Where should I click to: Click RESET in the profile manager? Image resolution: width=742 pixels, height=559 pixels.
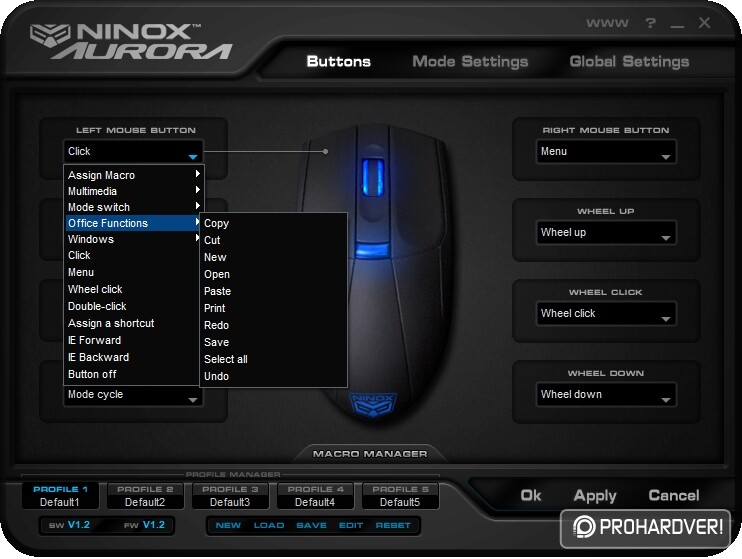(x=393, y=525)
